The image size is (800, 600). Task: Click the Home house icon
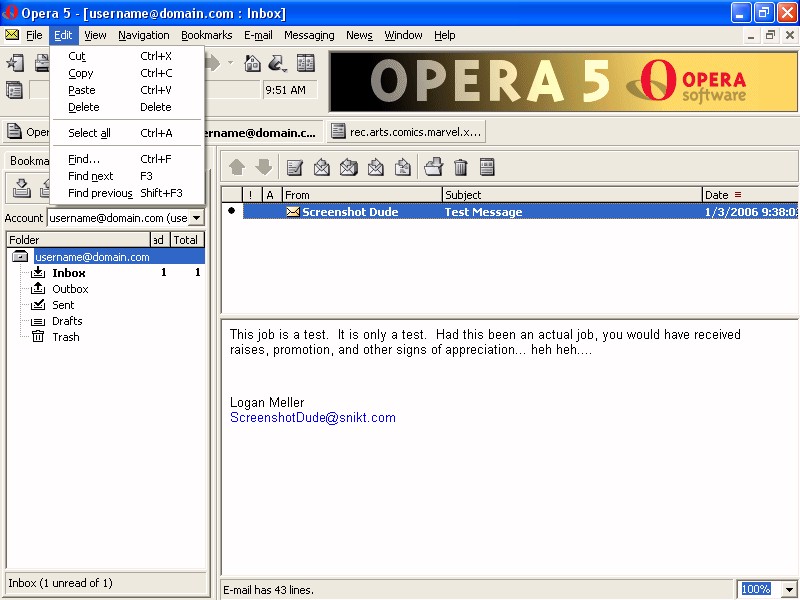[252, 63]
